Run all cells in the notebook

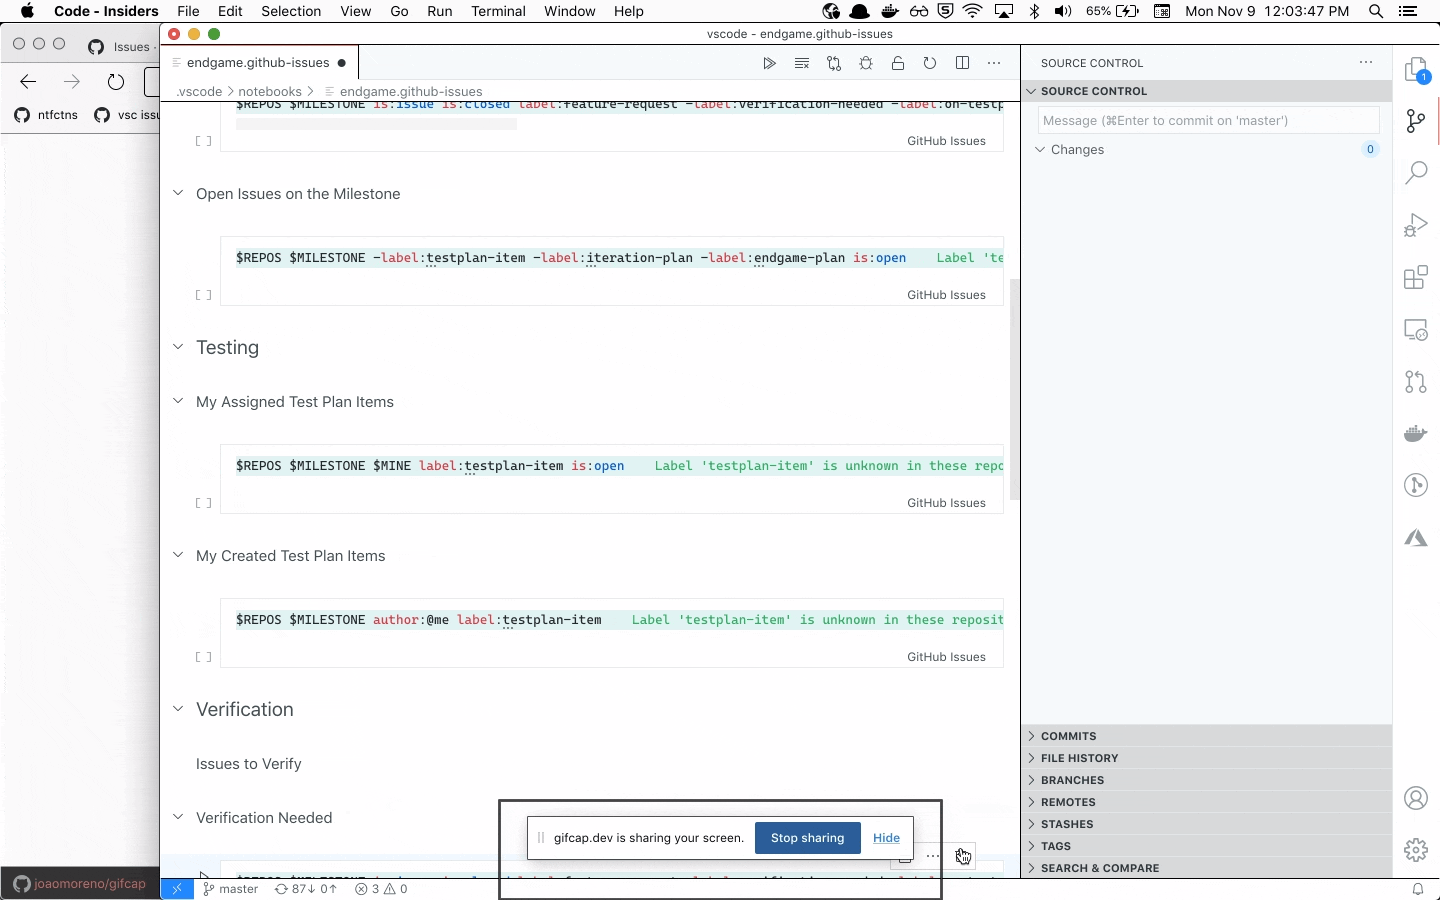coord(770,63)
